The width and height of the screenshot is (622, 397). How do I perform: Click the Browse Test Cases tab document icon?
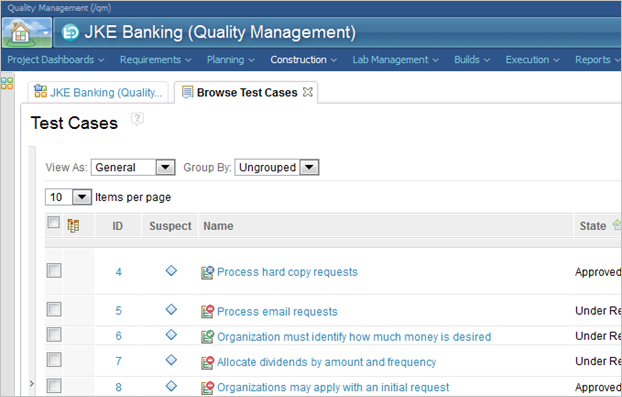coord(187,92)
